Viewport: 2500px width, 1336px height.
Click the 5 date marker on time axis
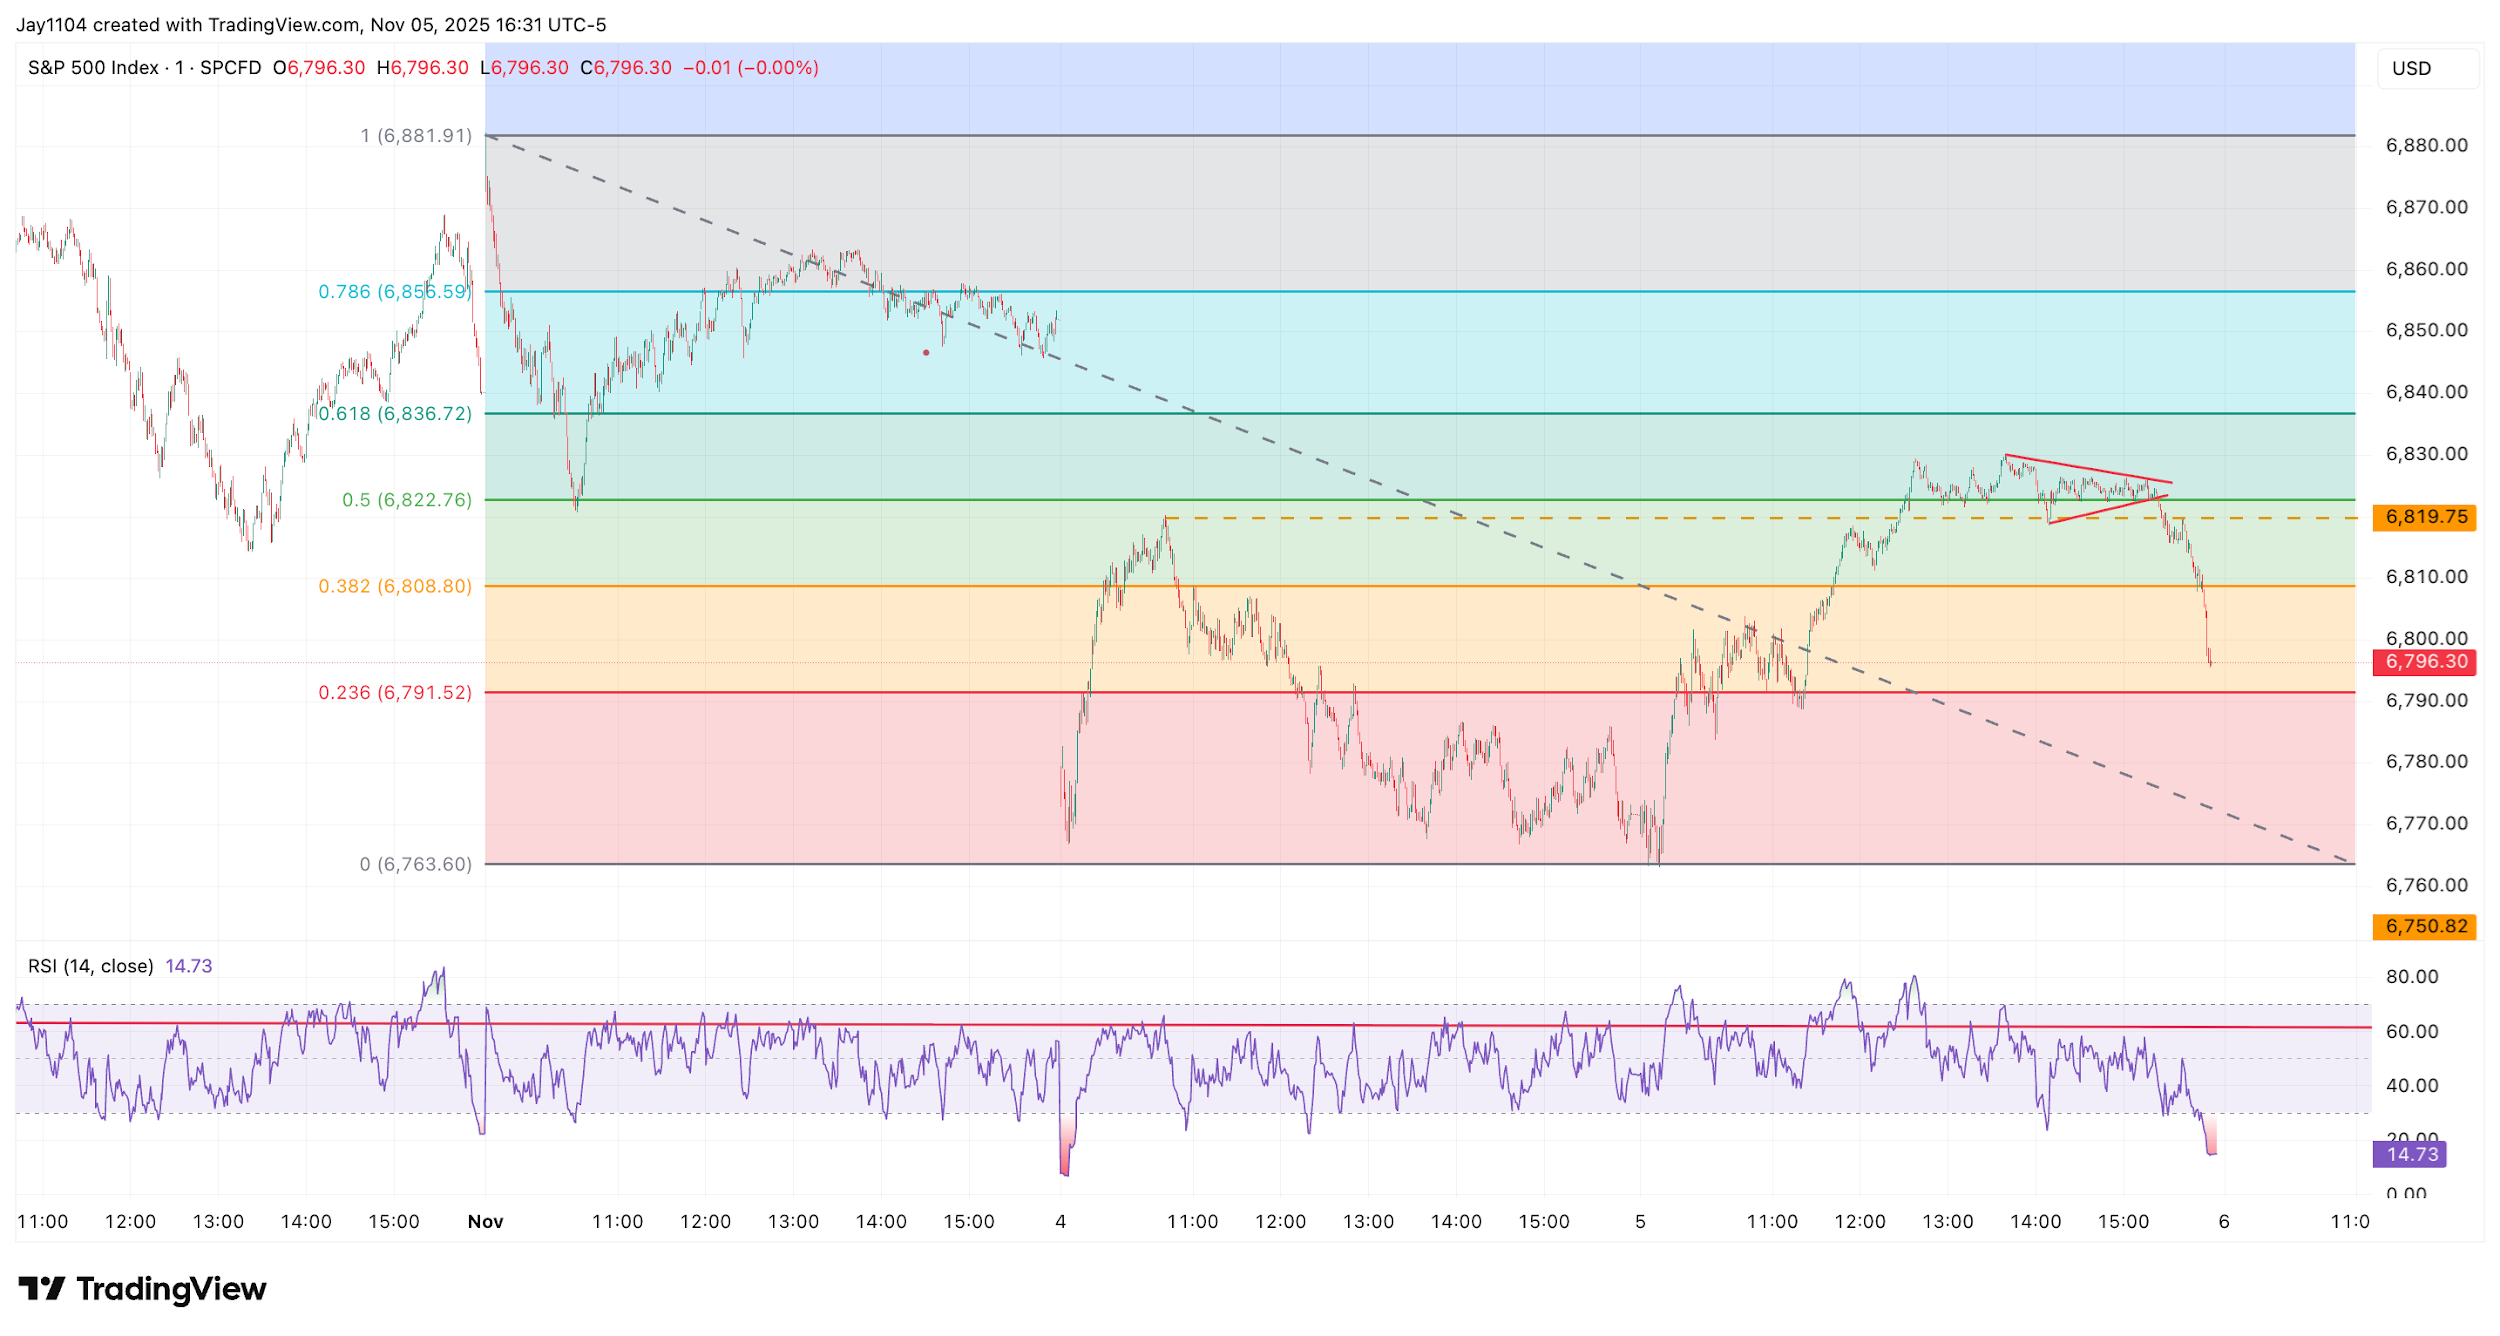tap(1640, 1222)
